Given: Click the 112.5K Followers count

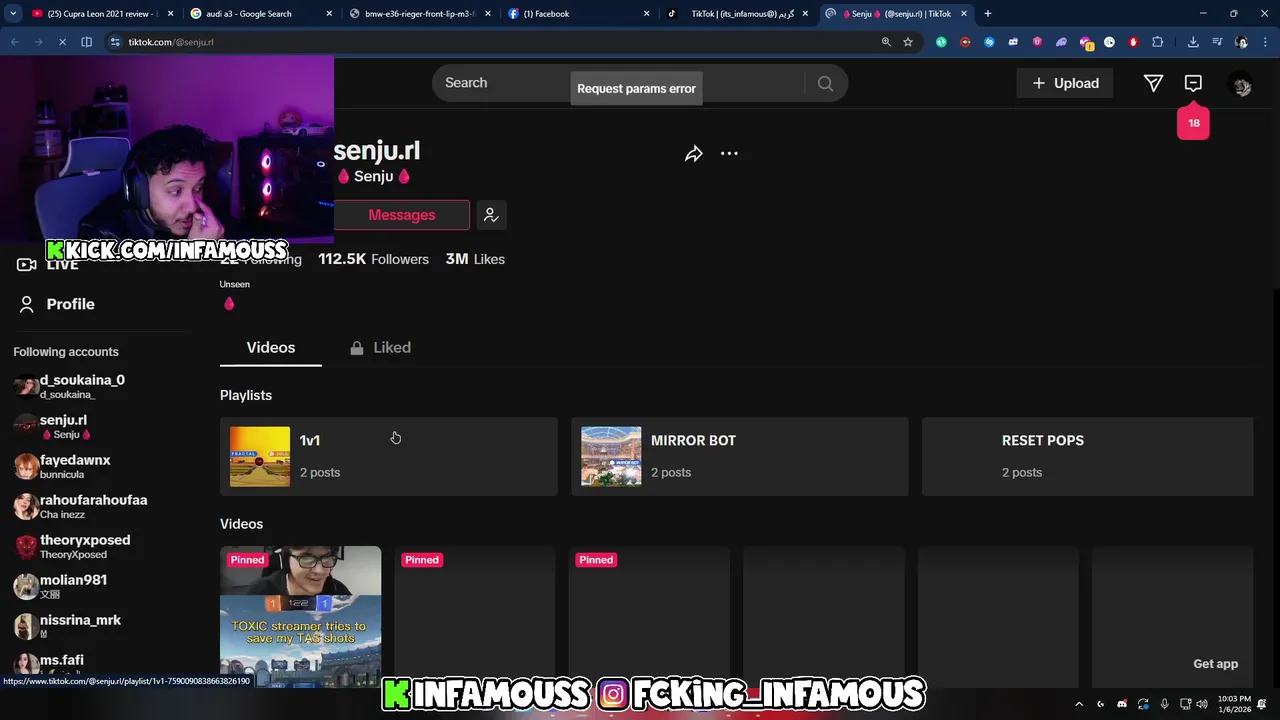Looking at the screenshot, I should click(373, 259).
